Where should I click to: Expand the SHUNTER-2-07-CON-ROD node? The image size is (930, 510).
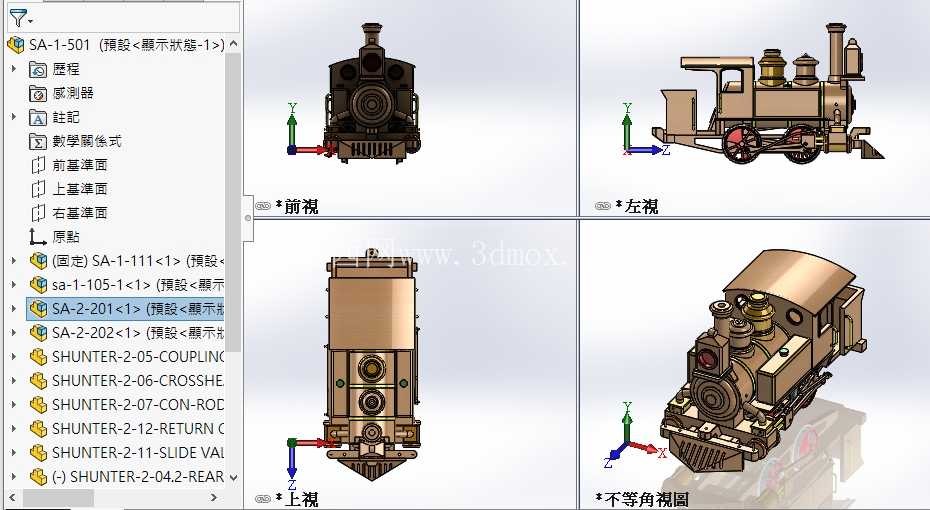pyautogui.click(x=14, y=404)
